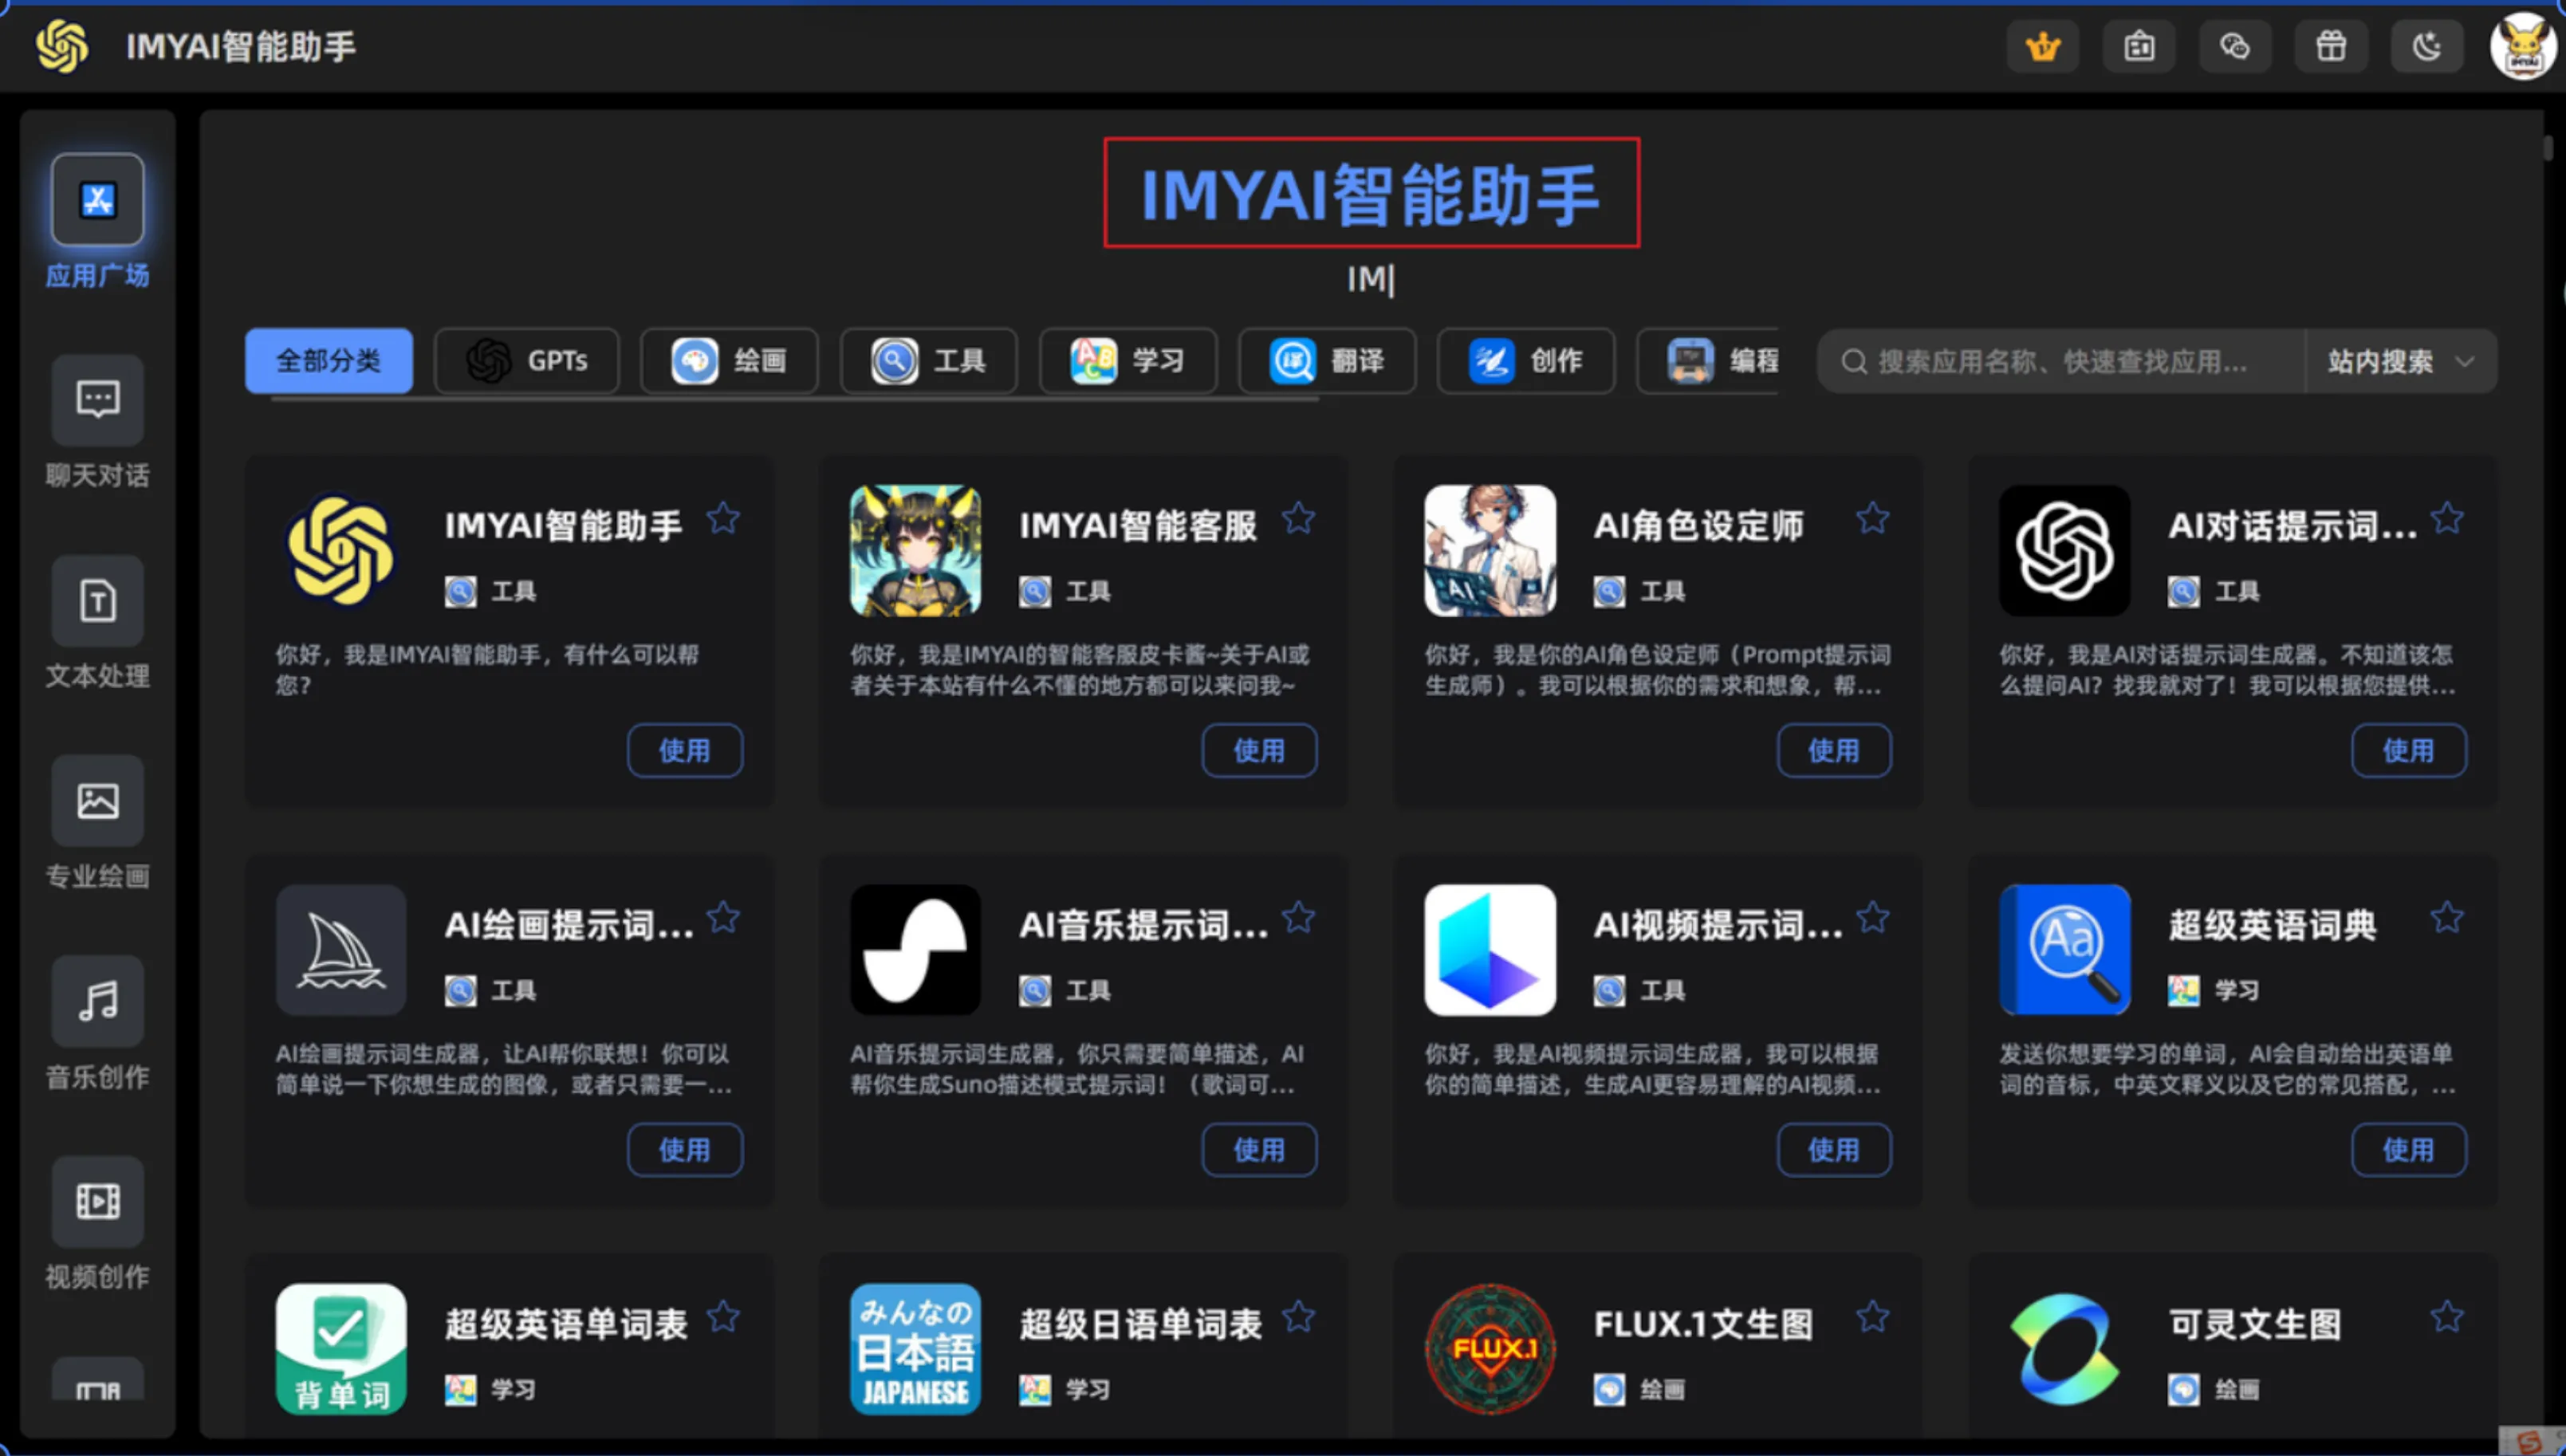Click 使用 on AI音乐提示词 card
This screenshot has height=1456, width=2566.
pyautogui.click(x=1259, y=1149)
